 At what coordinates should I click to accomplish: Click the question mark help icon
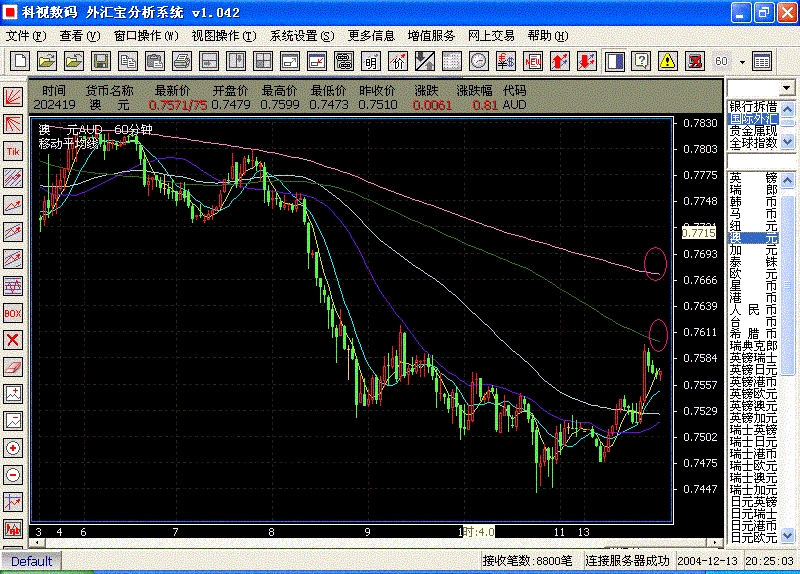(641, 61)
